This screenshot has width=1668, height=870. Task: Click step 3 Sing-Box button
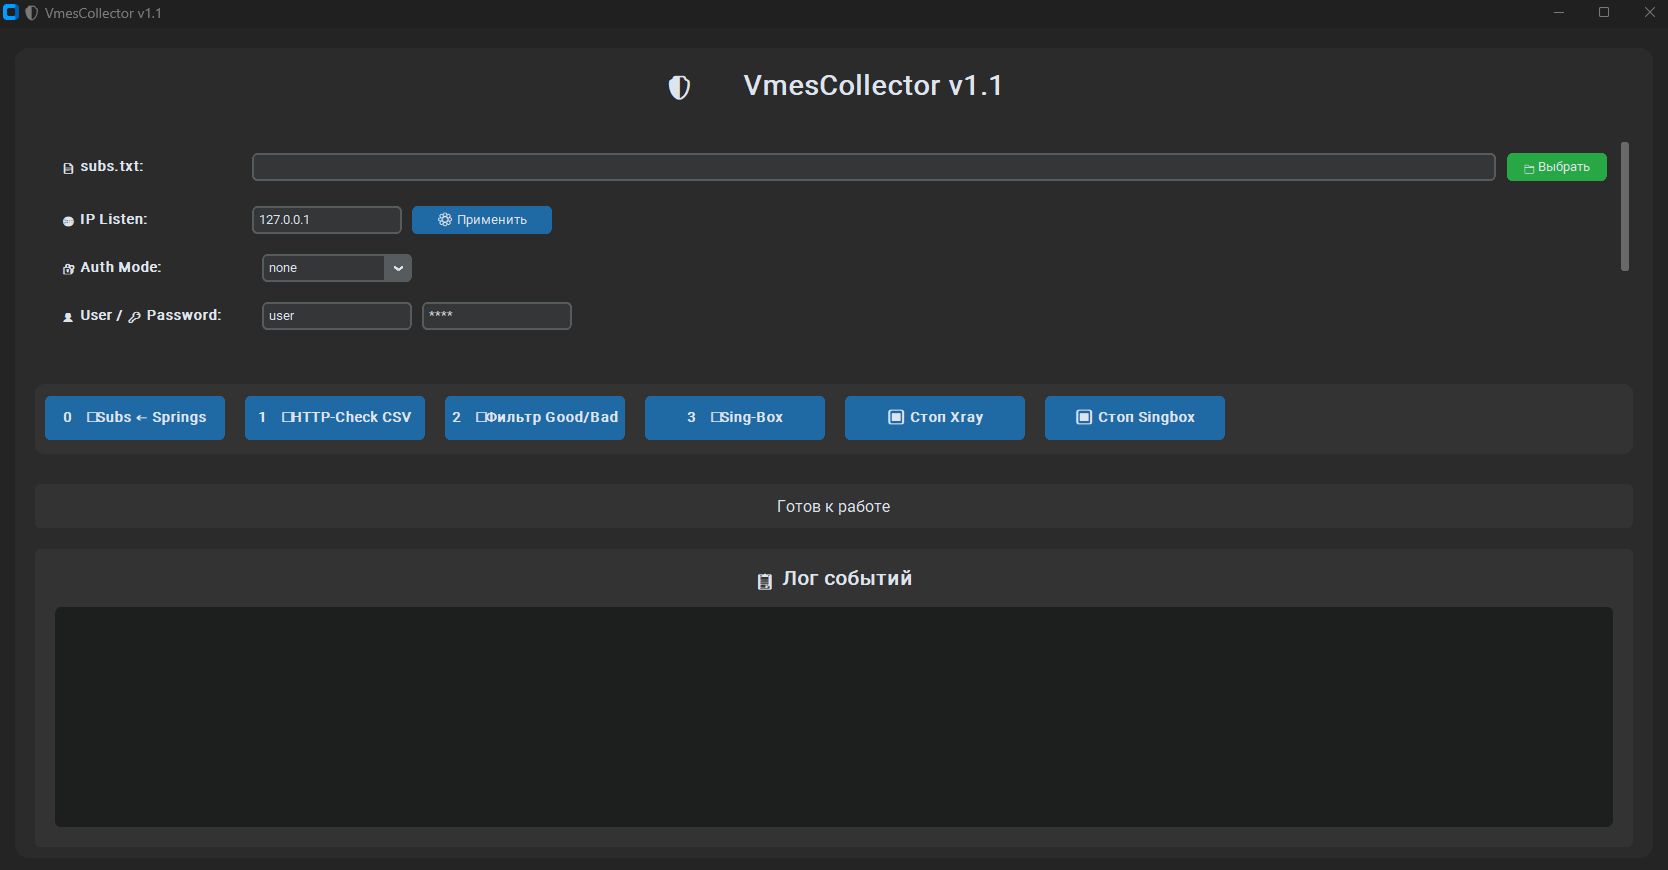pos(735,418)
